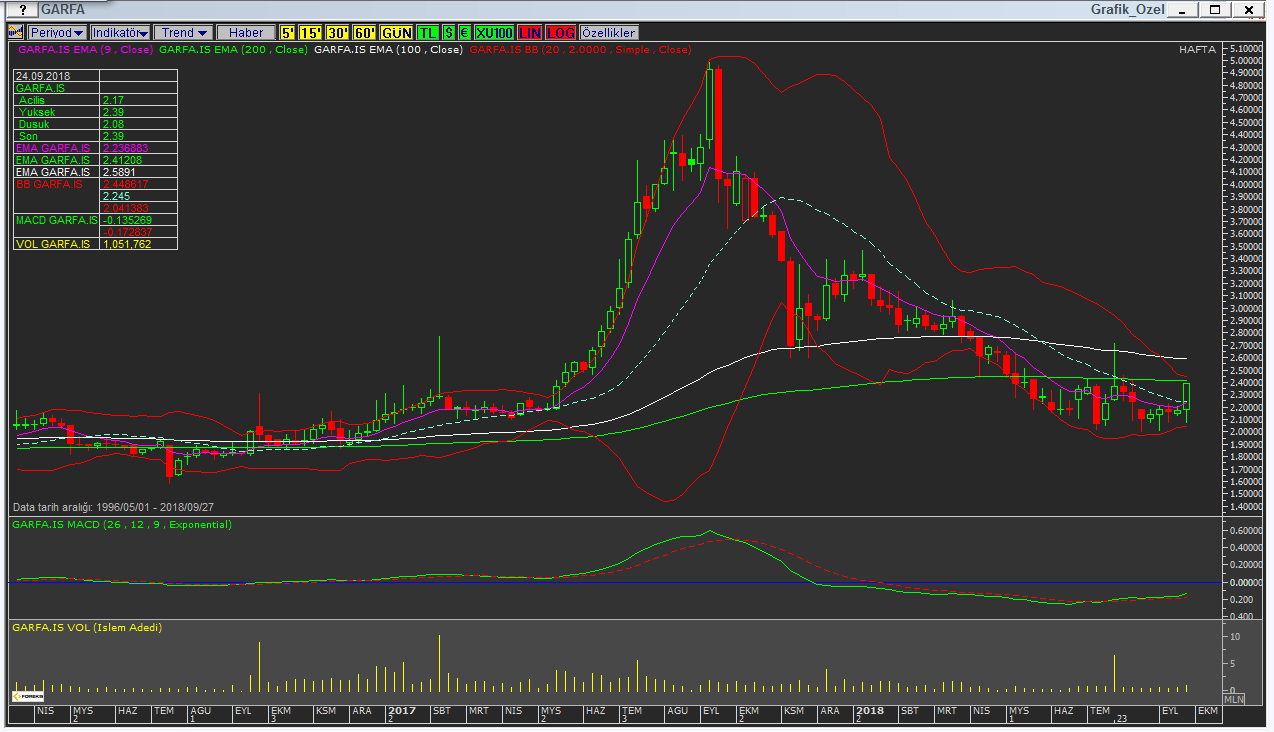
Task: Click the 5.00000 price axis label
Action: [1247, 60]
